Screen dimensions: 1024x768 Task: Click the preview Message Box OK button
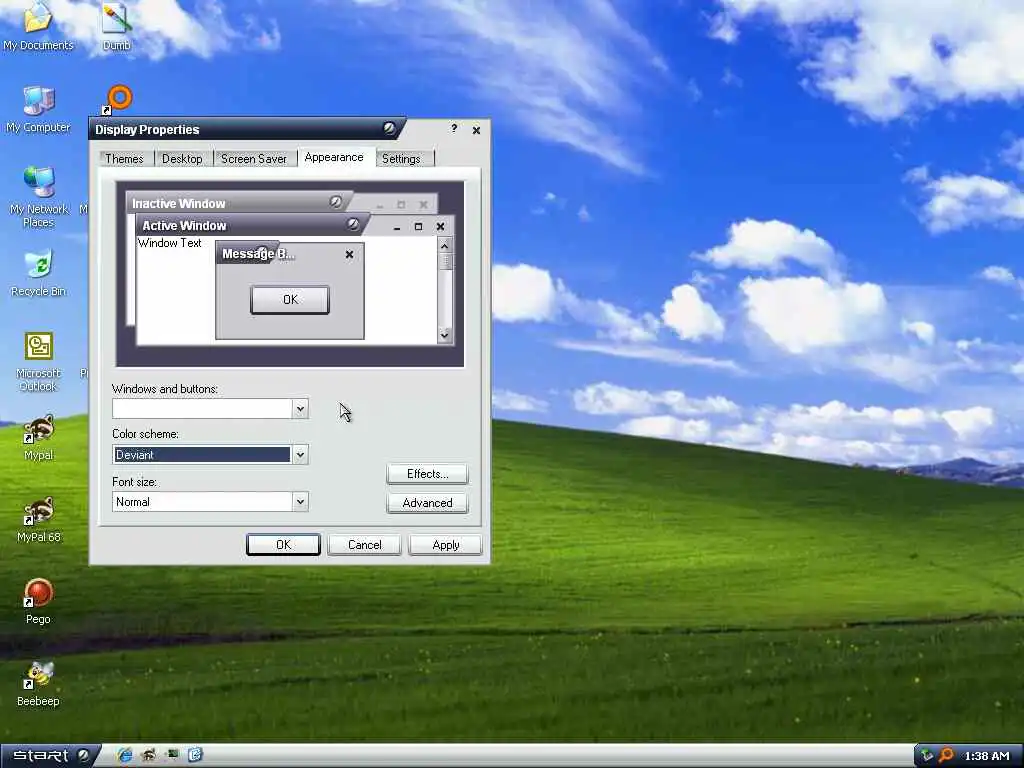[290, 300]
